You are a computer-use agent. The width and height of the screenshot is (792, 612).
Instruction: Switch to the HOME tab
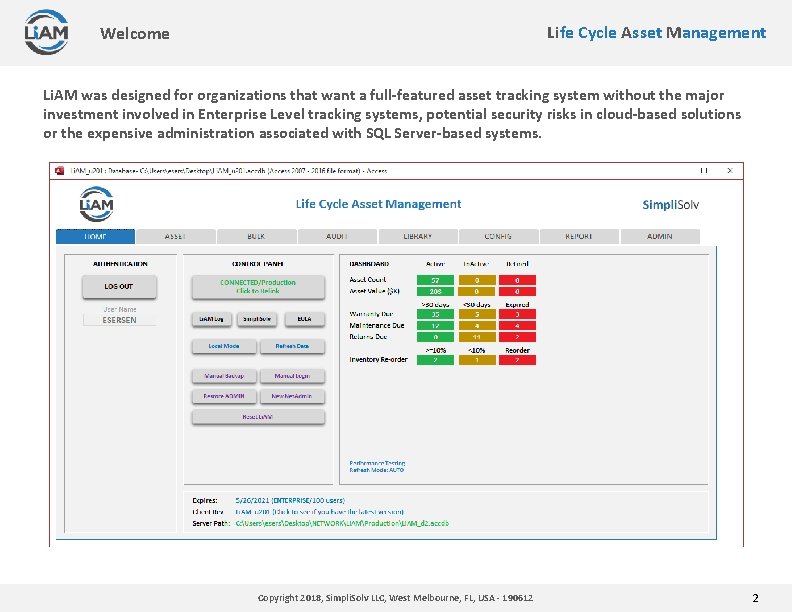tap(95, 236)
